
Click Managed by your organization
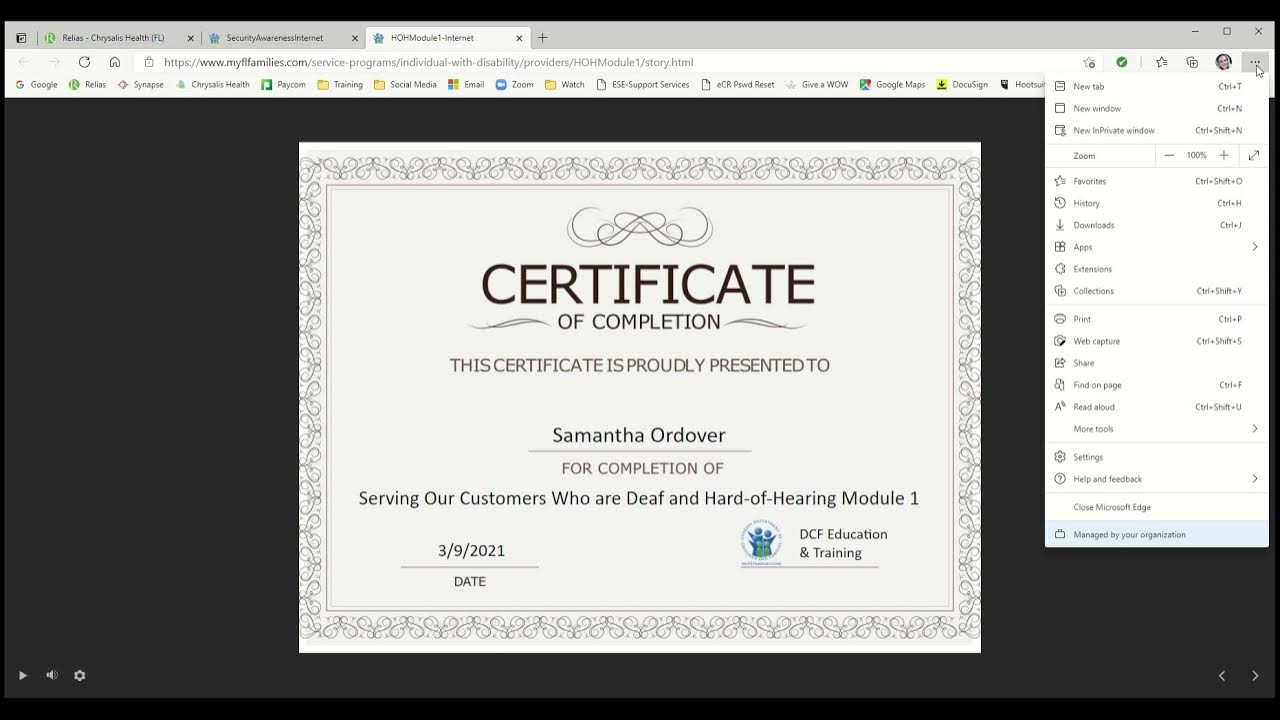point(1157,535)
